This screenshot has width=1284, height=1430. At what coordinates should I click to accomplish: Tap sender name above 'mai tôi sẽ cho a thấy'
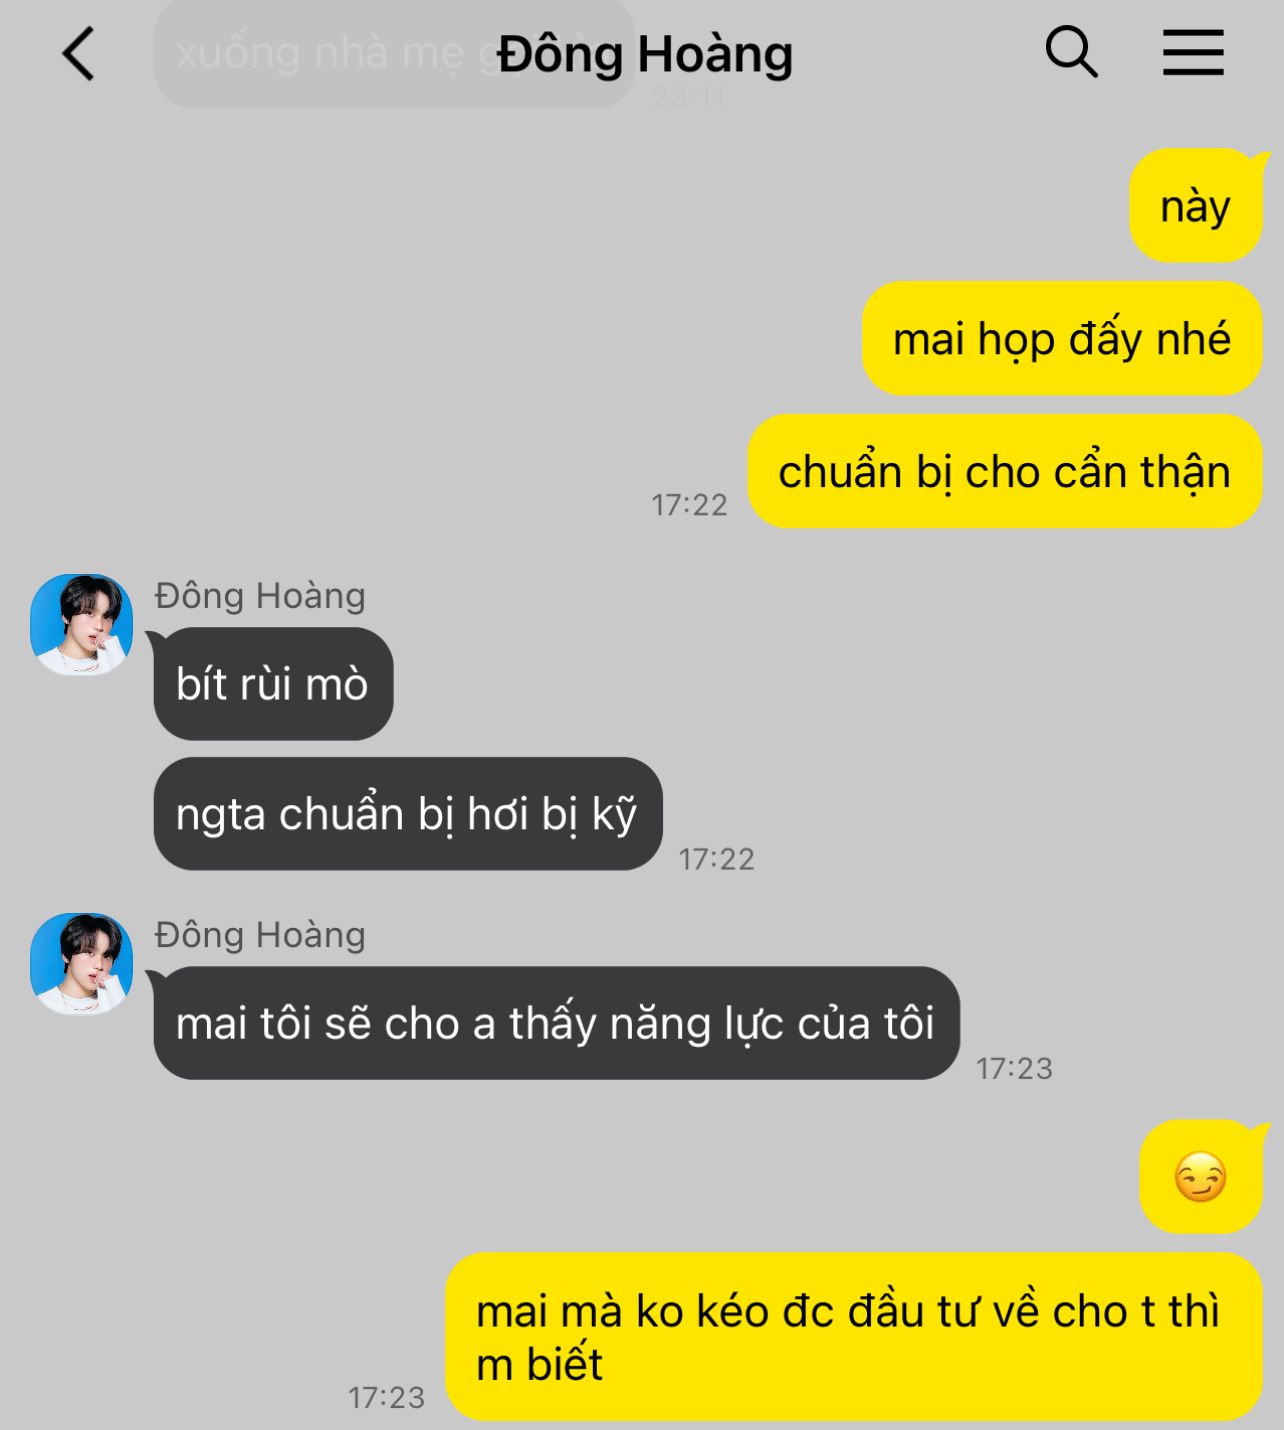260,935
